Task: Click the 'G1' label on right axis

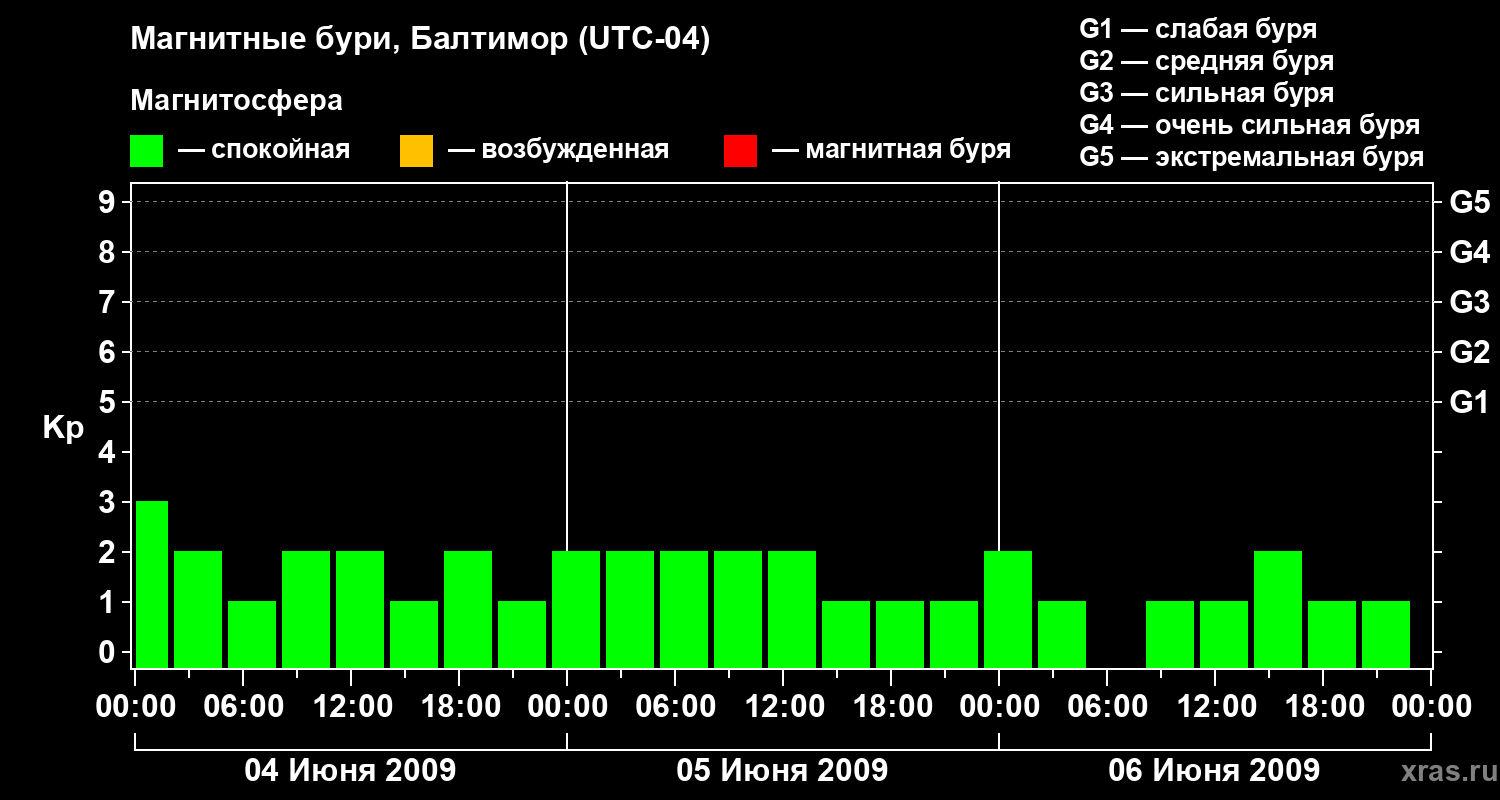Action: [x=1469, y=402]
